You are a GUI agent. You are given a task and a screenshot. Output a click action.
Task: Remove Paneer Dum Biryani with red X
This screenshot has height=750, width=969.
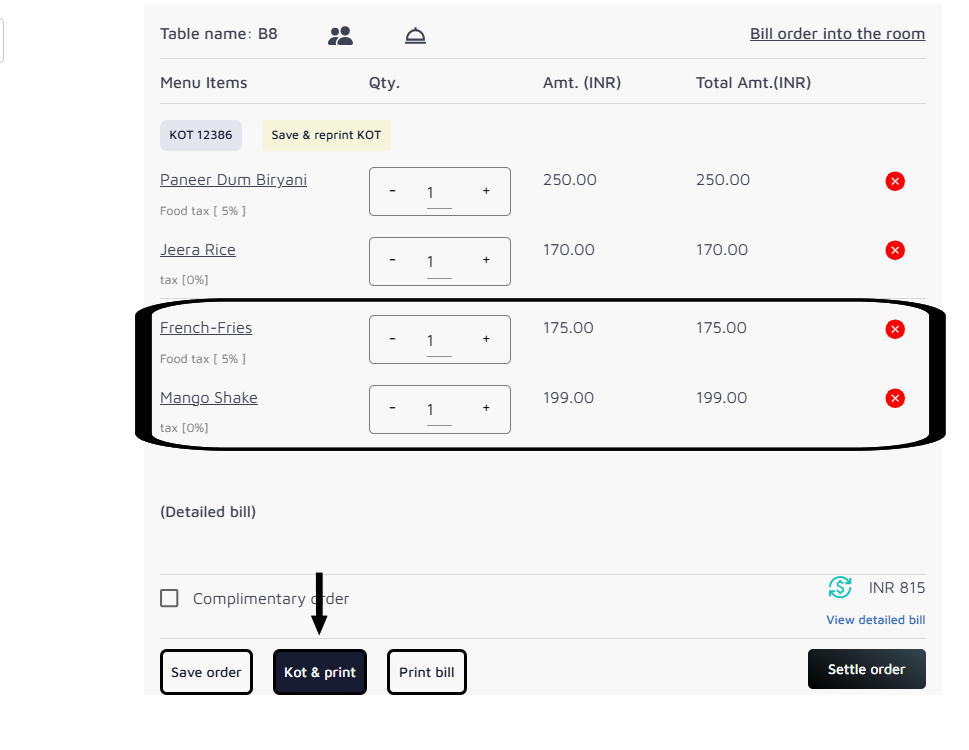[895, 181]
